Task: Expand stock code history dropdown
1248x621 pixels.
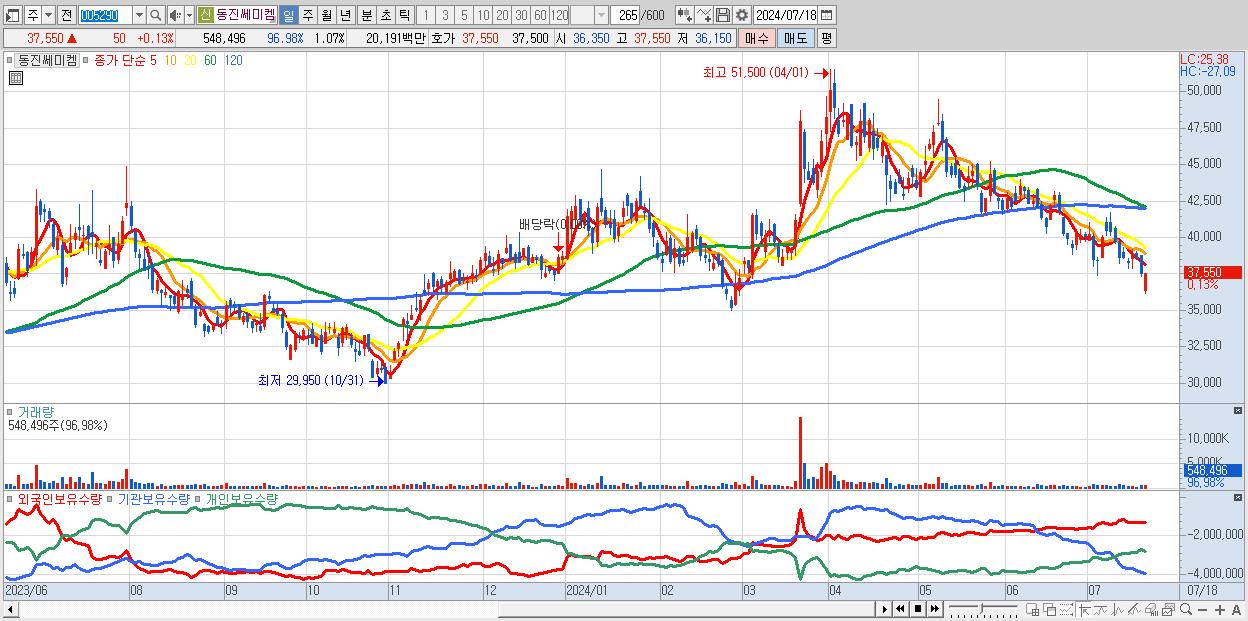Action: (x=138, y=15)
